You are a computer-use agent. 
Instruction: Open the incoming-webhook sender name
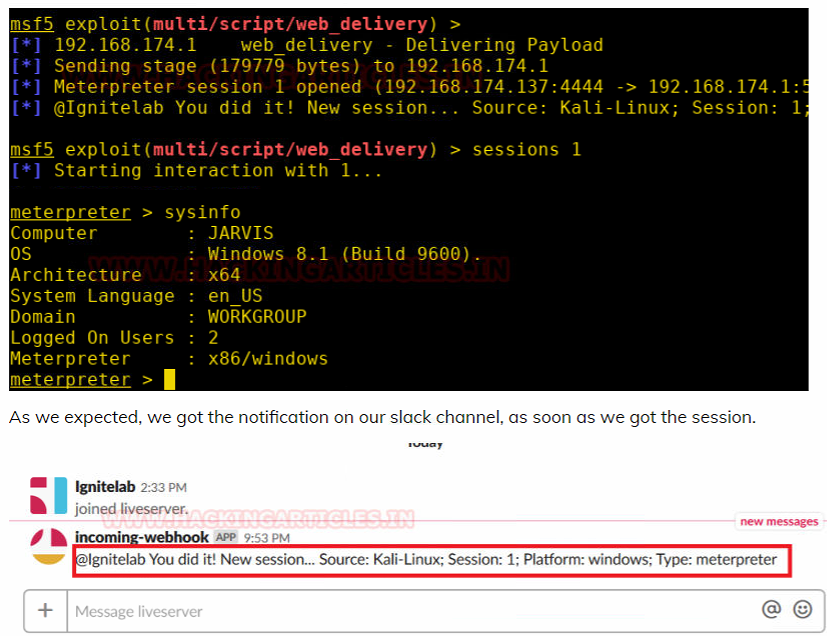pos(142,537)
